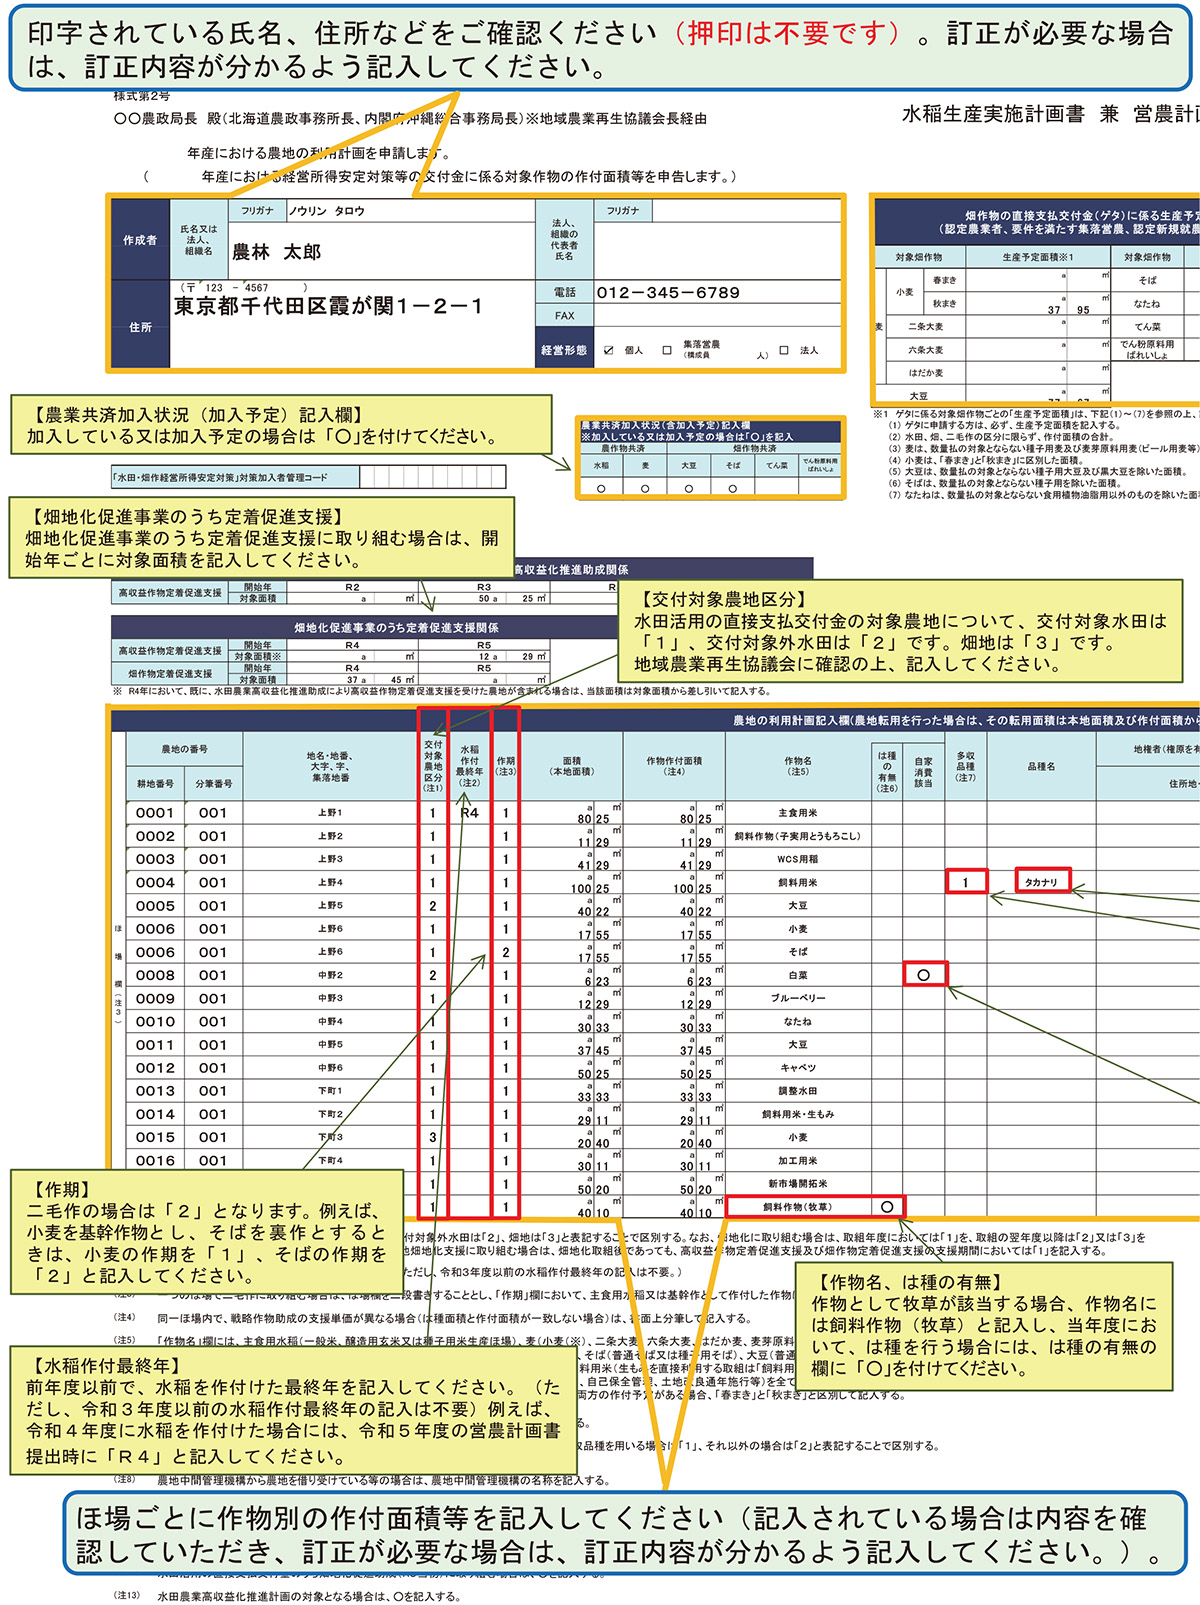
Task: Select the circle mark under 麦 in 農作物共済
Action: tap(645, 488)
